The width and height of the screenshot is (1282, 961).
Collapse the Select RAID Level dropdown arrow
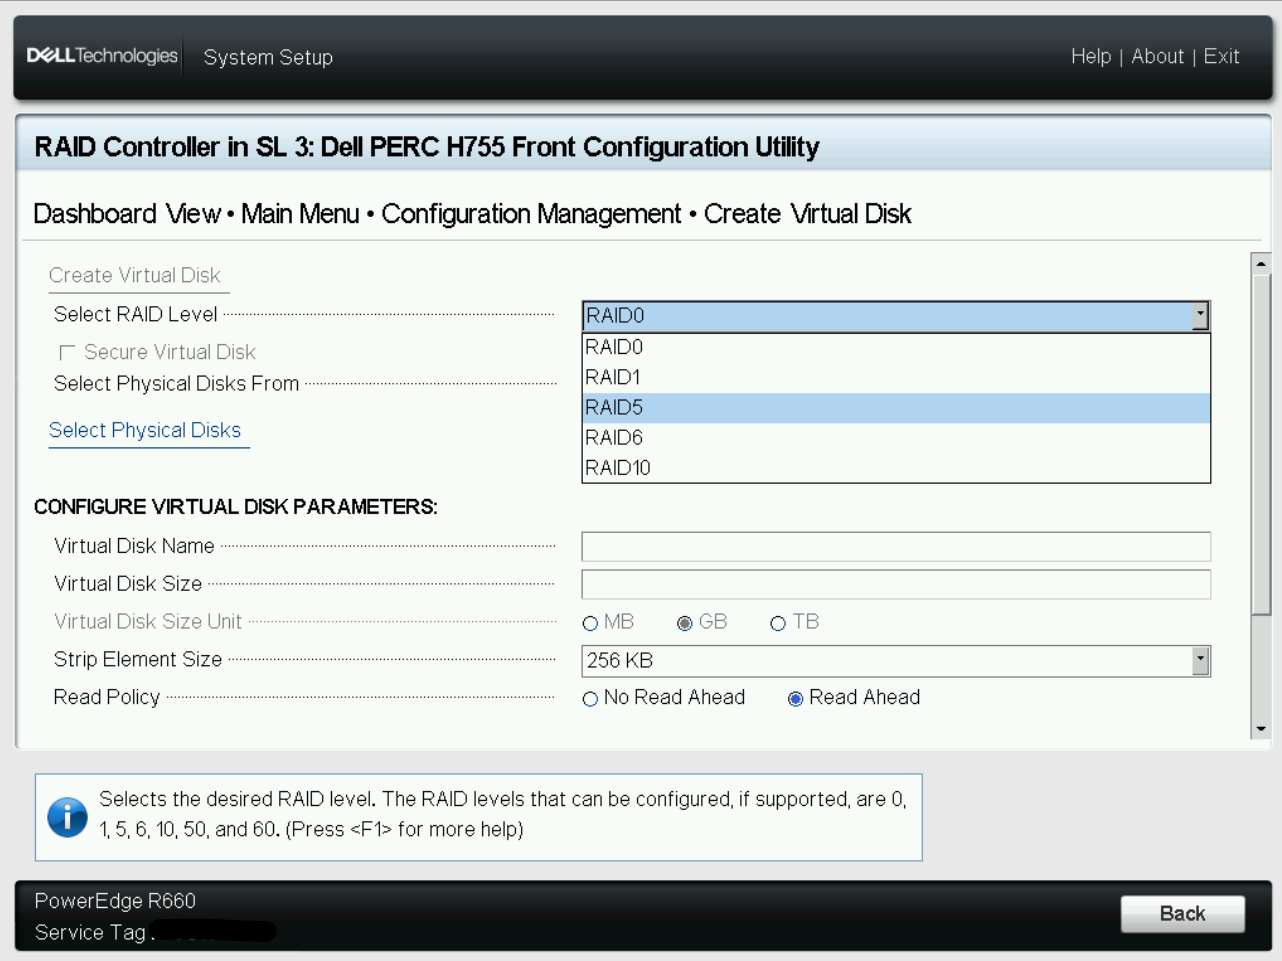[1200, 316]
